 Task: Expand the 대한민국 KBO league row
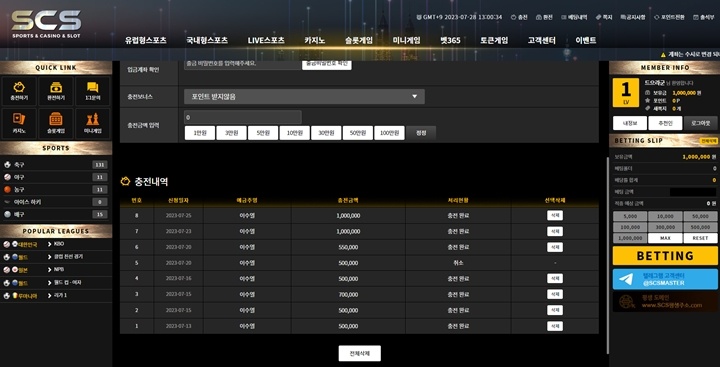[56, 244]
